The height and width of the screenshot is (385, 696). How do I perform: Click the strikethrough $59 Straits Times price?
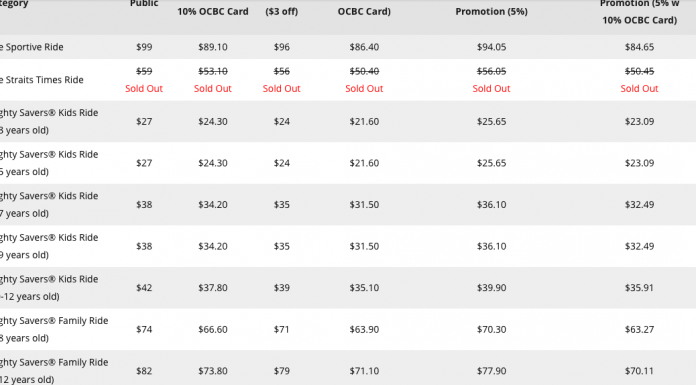pos(144,71)
